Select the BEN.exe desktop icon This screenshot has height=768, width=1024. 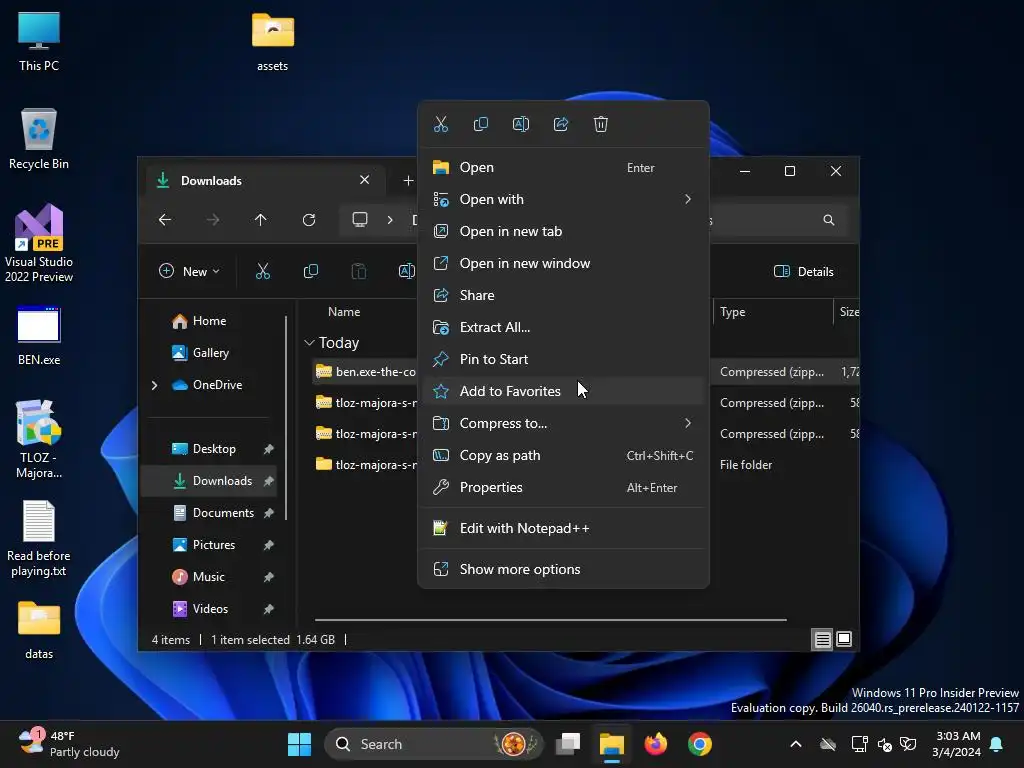click(x=39, y=336)
